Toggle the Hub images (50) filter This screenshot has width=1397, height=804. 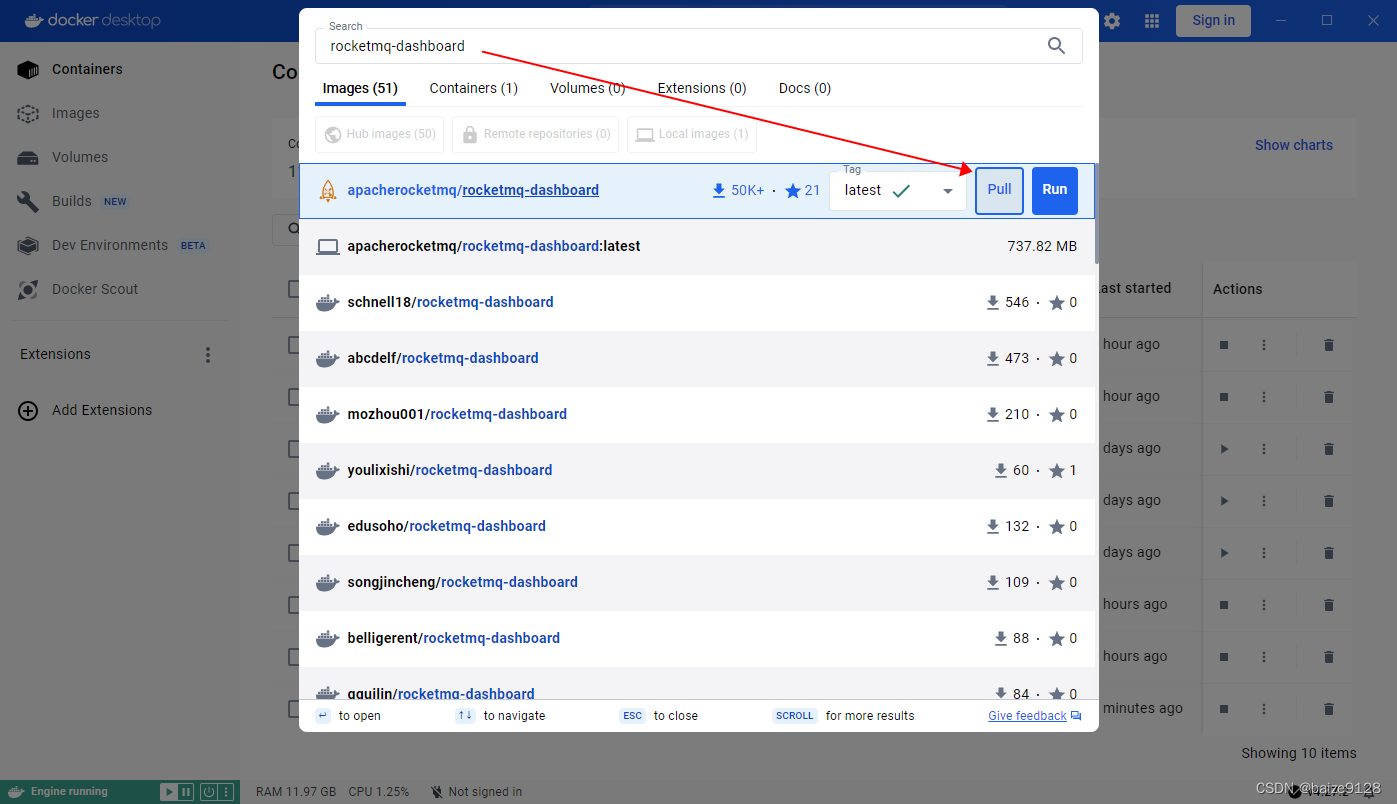379,134
